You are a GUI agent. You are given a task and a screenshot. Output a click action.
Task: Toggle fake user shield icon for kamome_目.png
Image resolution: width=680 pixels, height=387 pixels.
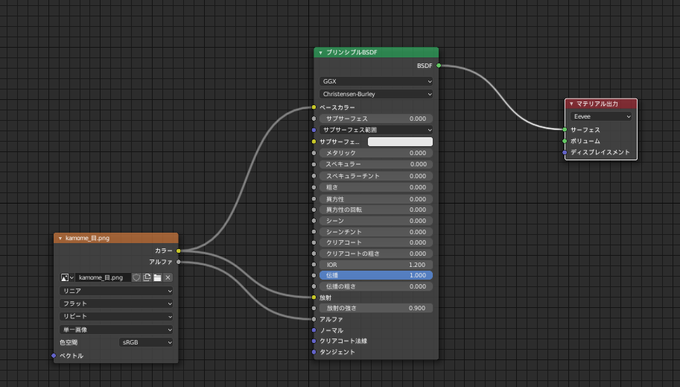coord(137,277)
